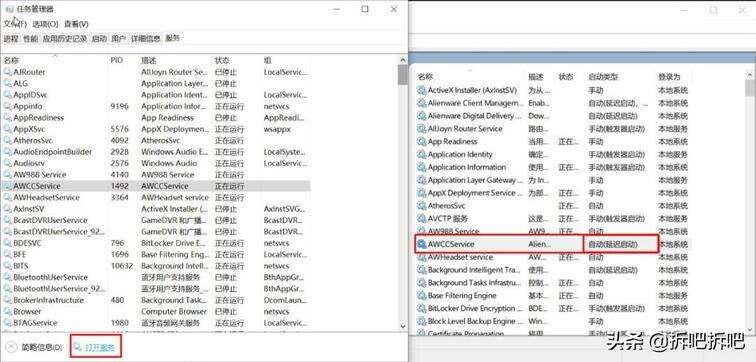Select the AWHeadsetService row in Task Manager
Viewport: 756px width, 362px height.
coord(155,198)
